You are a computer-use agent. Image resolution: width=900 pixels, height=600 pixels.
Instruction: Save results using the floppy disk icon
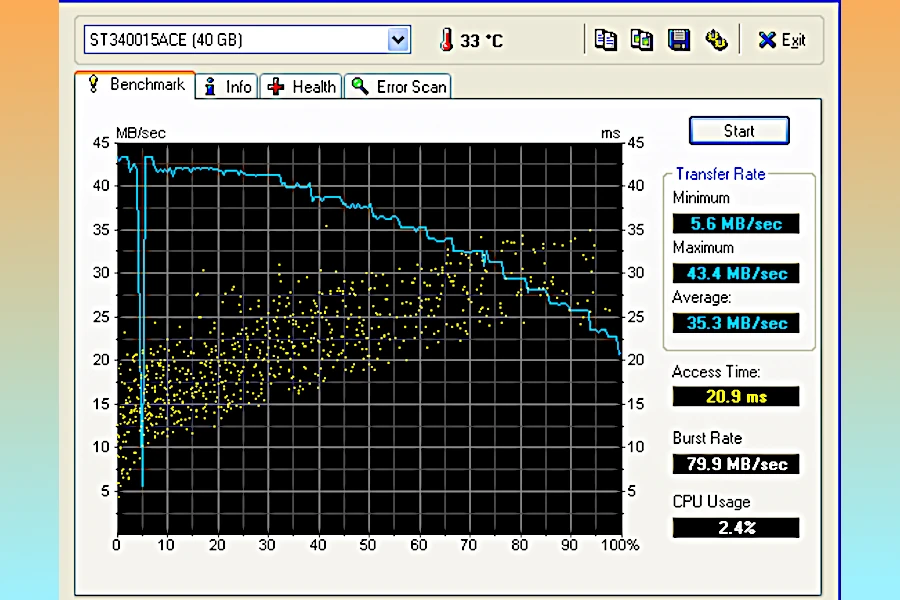point(678,40)
